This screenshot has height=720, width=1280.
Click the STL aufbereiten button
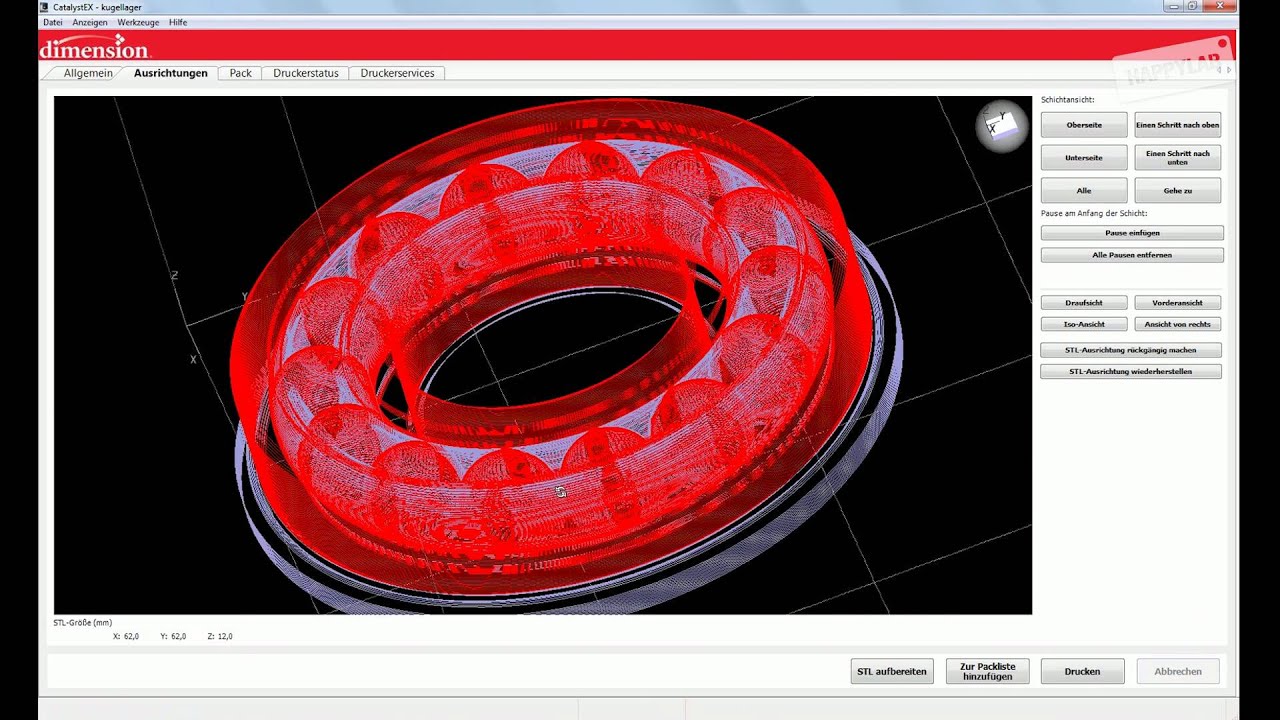[892, 671]
